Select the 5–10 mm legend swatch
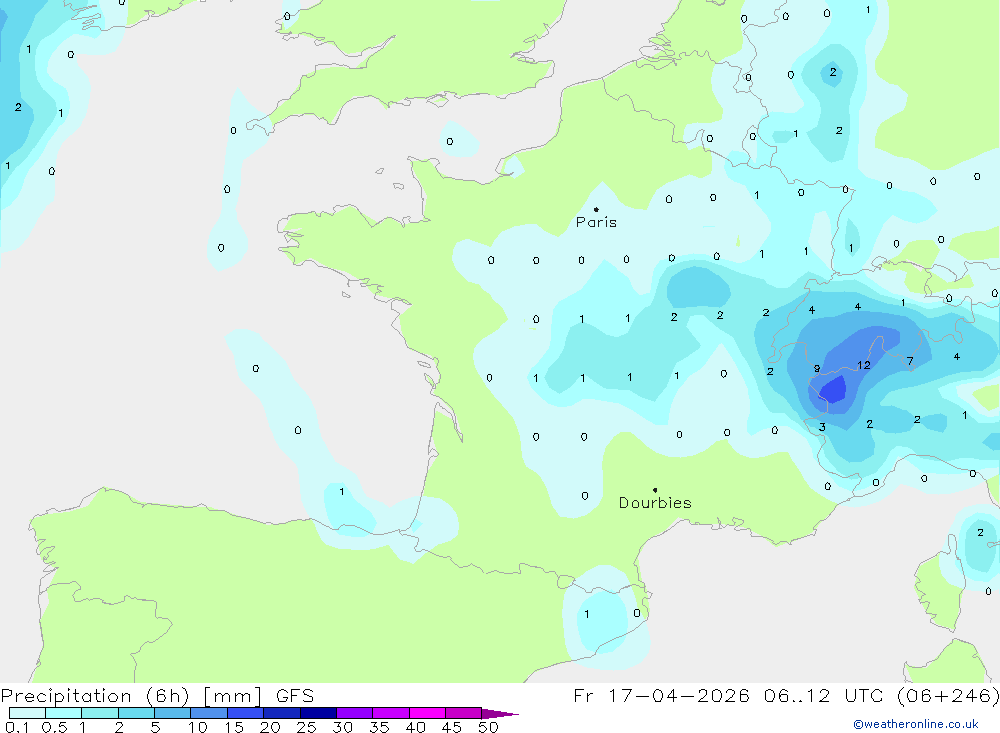This screenshot has height=733, width=1000. click(172, 713)
